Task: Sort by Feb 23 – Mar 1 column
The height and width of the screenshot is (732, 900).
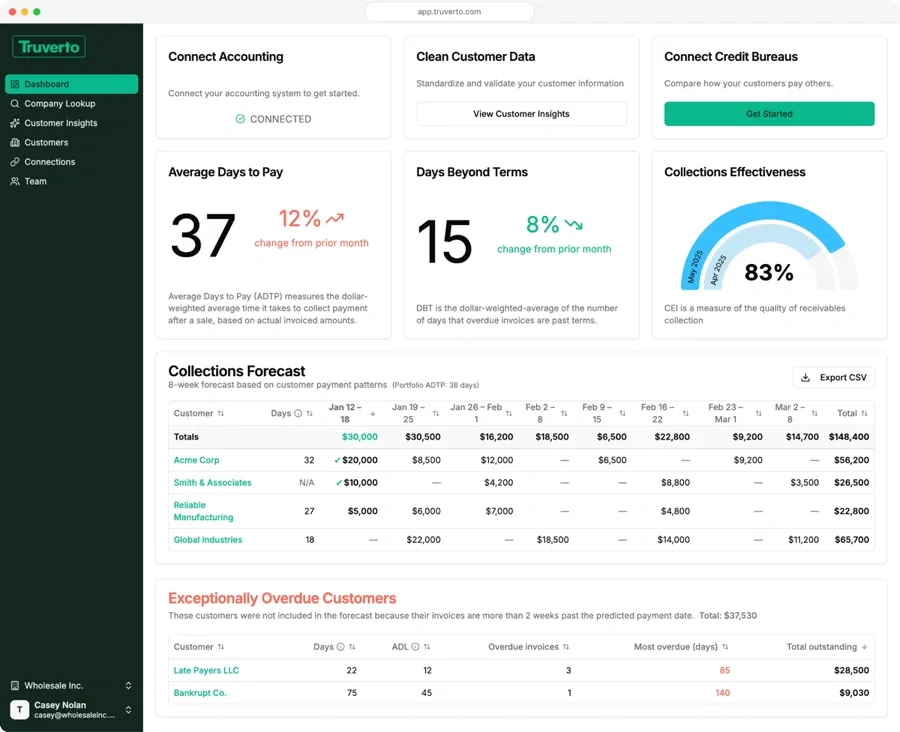Action: tap(758, 413)
